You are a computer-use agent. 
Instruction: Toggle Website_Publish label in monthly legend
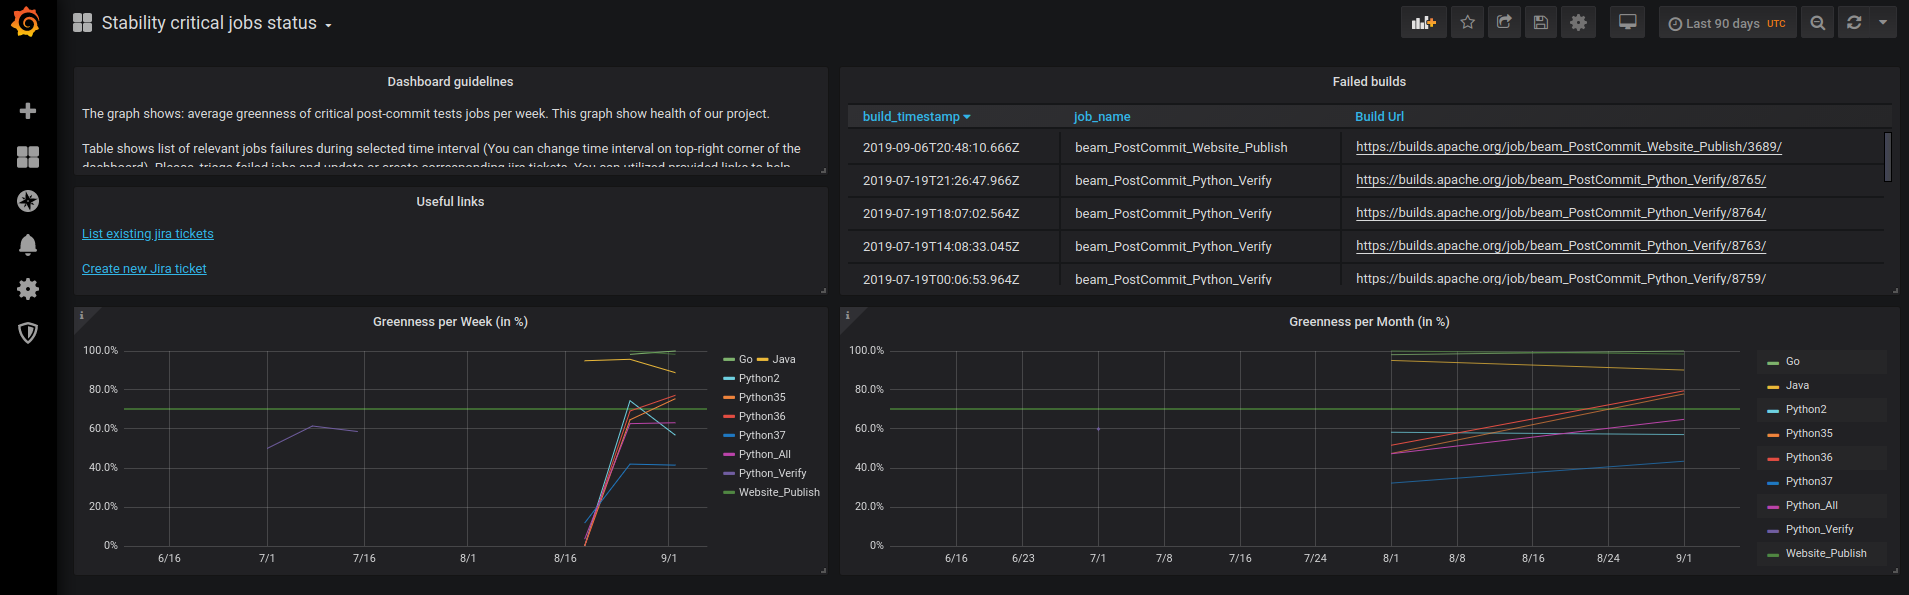coord(1826,554)
